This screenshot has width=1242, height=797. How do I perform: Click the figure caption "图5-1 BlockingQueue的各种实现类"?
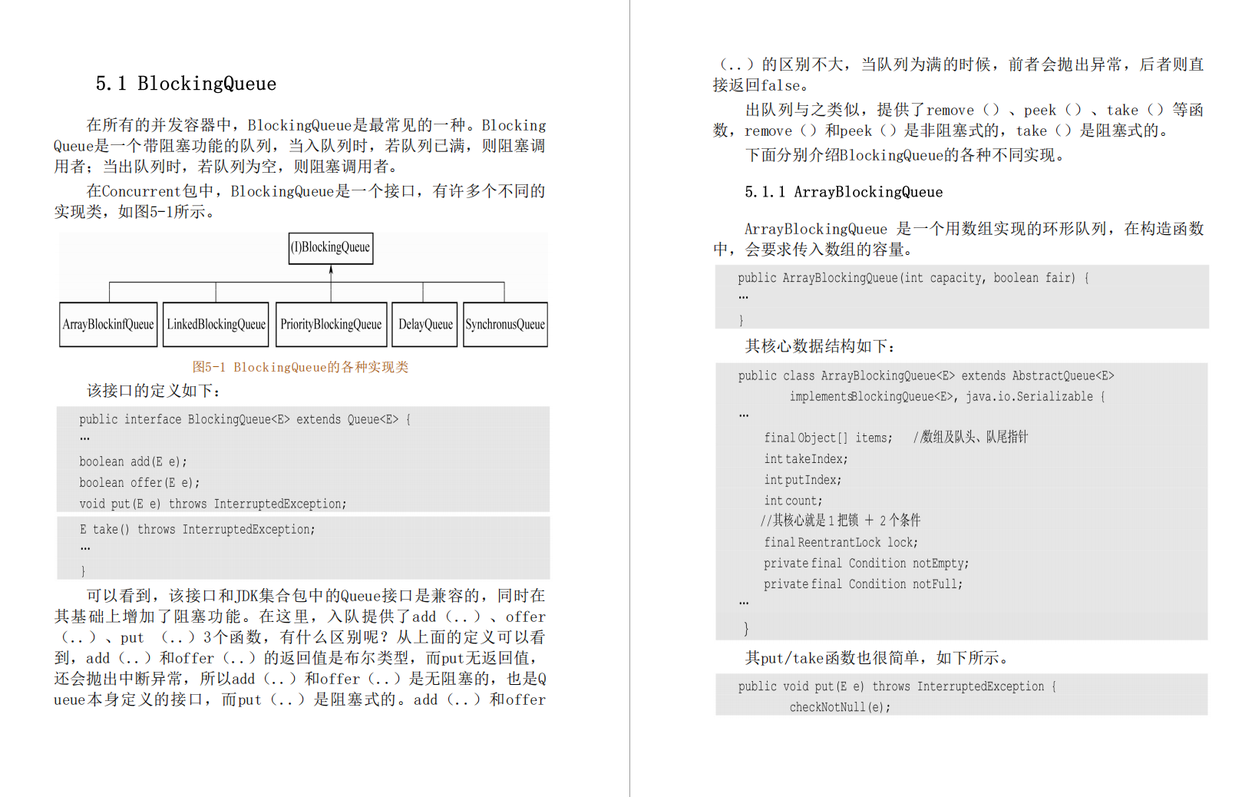pyautogui.click(x=301, y=367)
